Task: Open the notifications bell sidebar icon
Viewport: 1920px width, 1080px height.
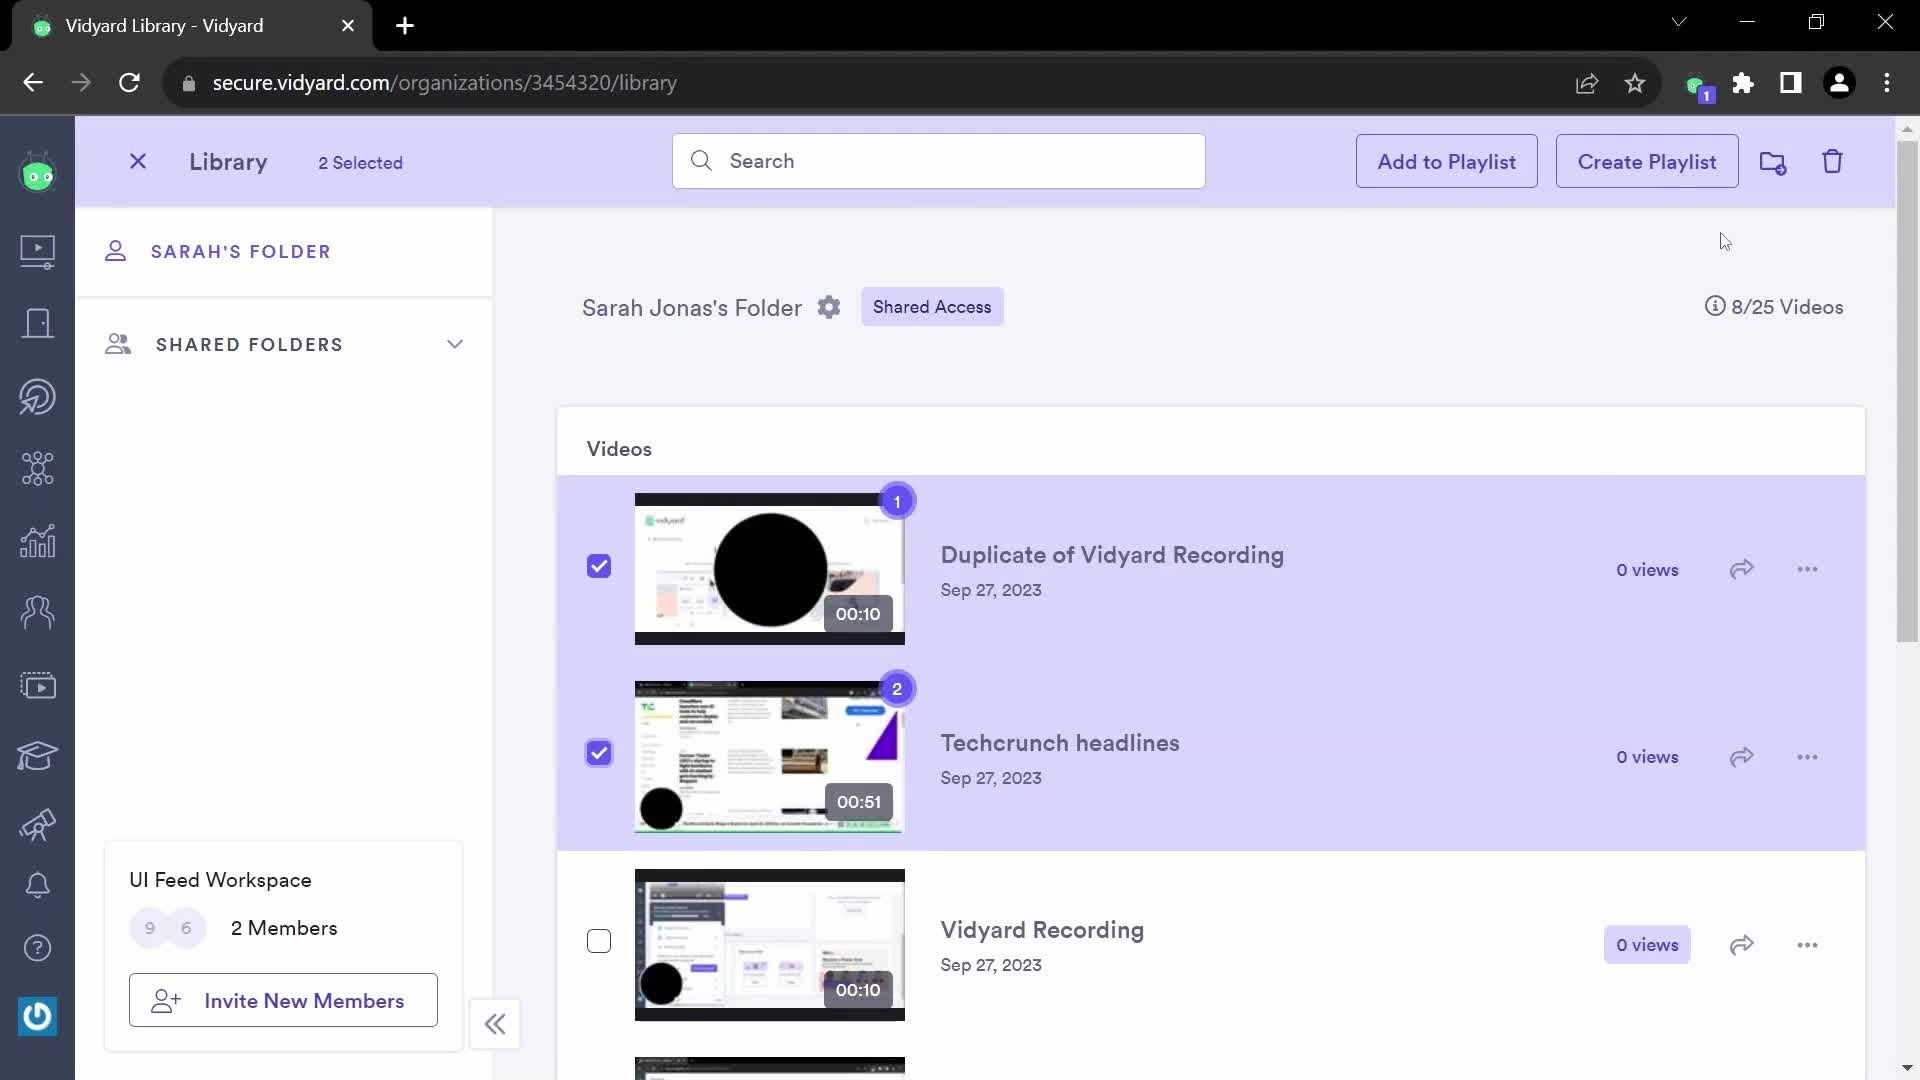Action: pyautogui.click(x=38, y=885)
